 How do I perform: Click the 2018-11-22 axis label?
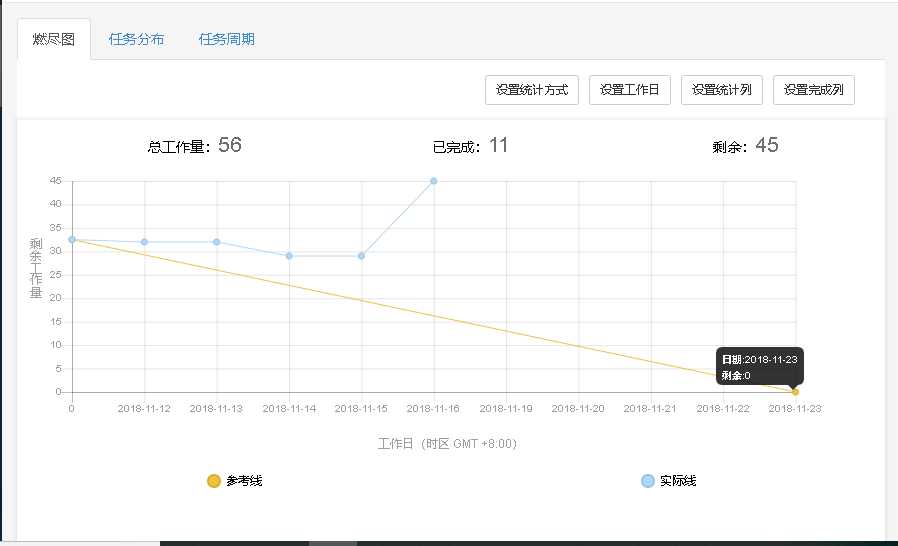tap(723, 408)
